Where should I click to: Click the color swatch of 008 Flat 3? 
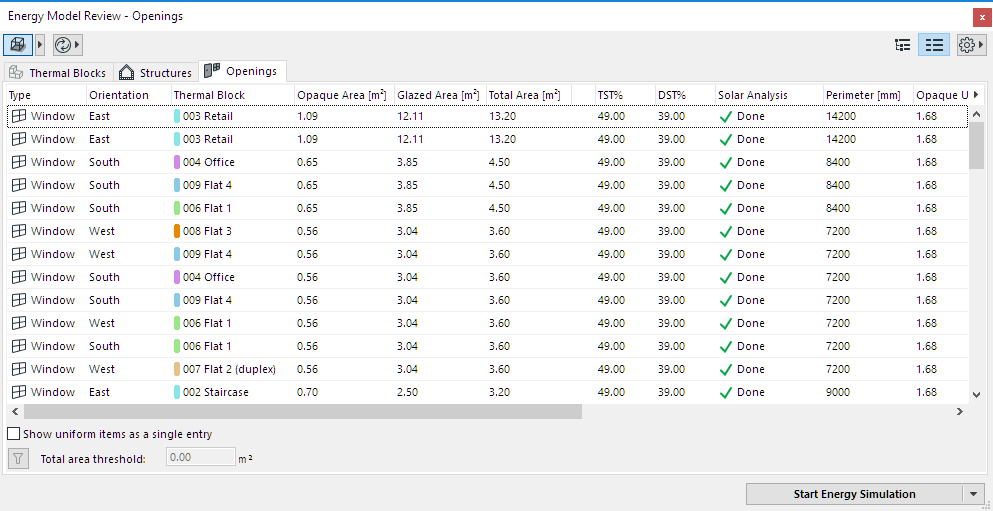tap(177, 231)
